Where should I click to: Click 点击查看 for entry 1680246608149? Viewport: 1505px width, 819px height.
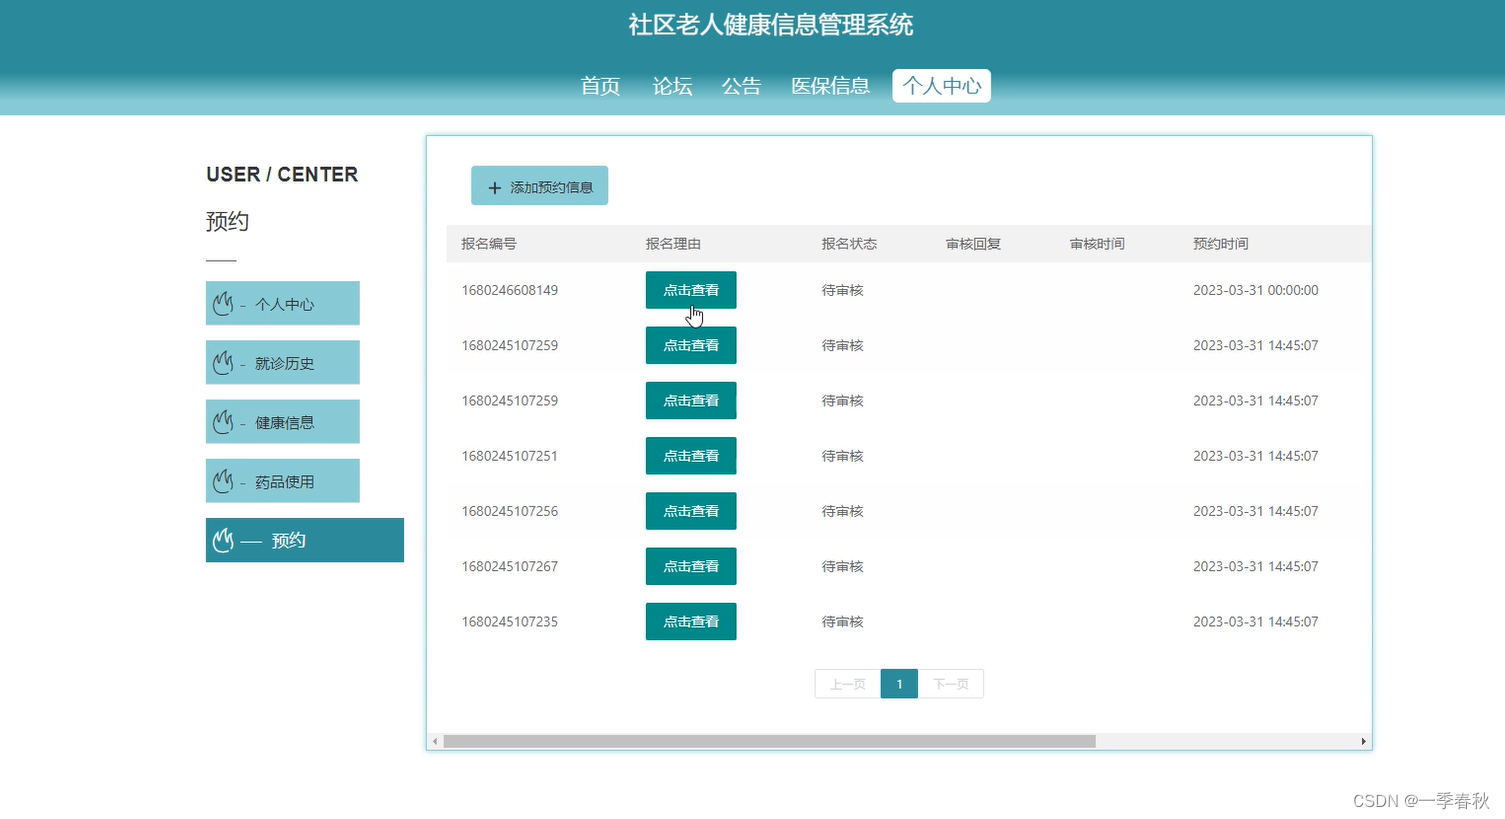pos(691,290)
